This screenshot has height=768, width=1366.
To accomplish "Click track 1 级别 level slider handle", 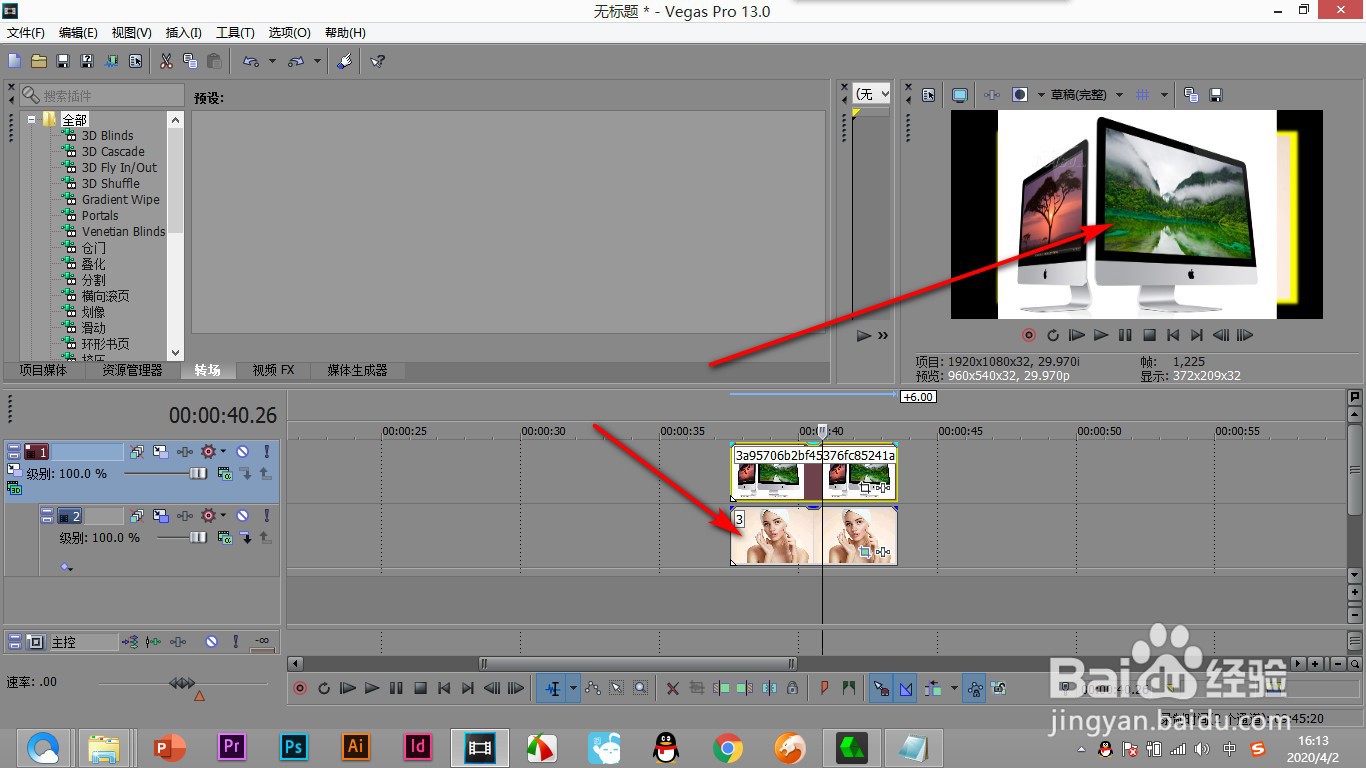I will tap(198, 473).
